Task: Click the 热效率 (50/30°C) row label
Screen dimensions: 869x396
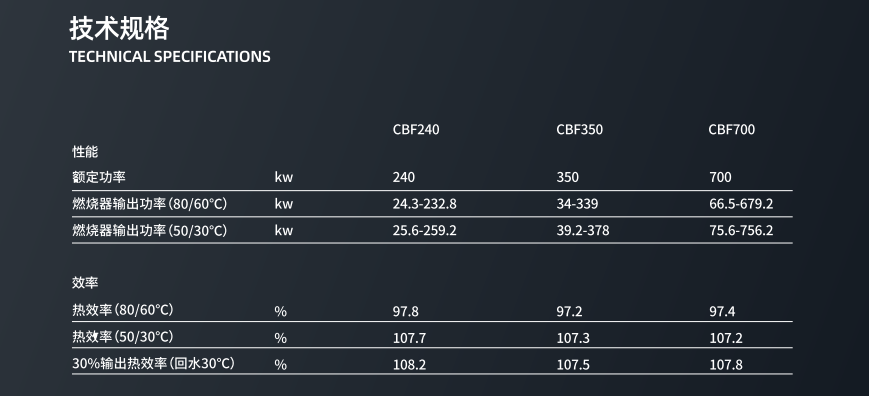Action: [122, 336]
